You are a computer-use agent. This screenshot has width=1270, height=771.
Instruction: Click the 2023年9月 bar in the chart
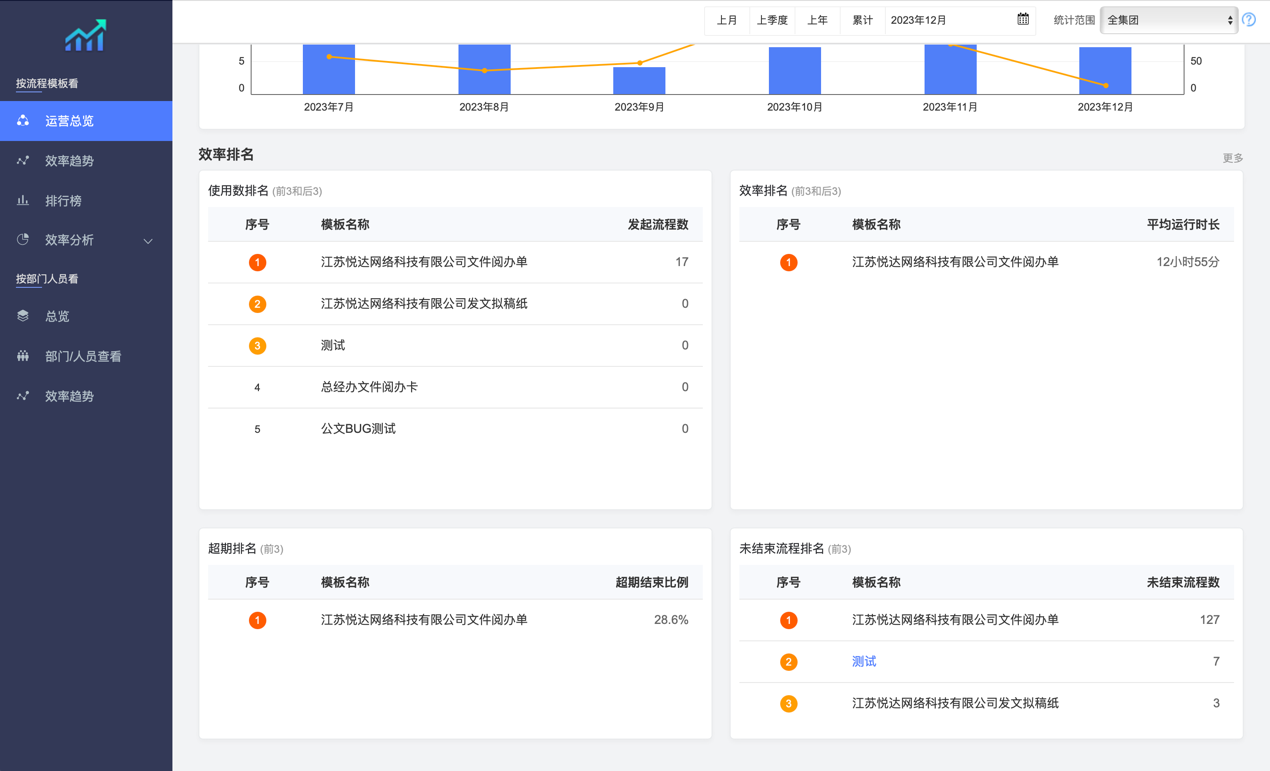click(640, 78)
